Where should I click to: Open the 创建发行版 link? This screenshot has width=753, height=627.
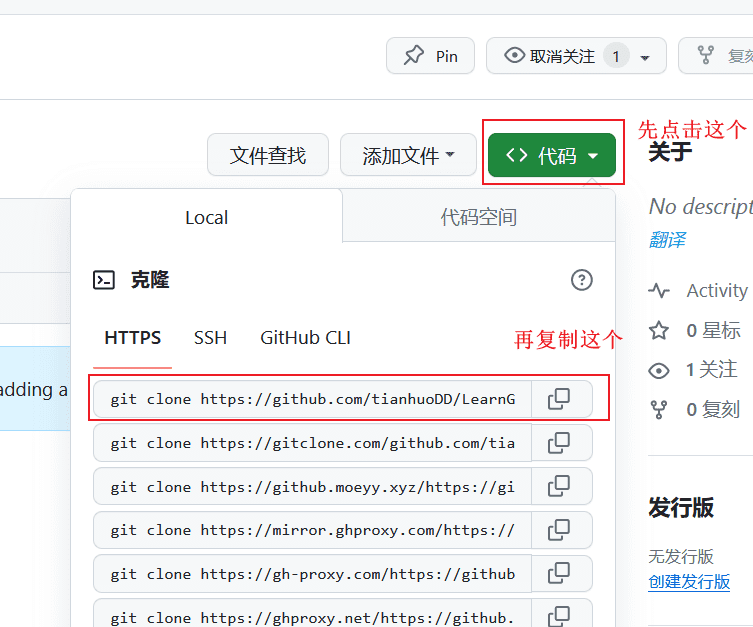coord(689,582)
